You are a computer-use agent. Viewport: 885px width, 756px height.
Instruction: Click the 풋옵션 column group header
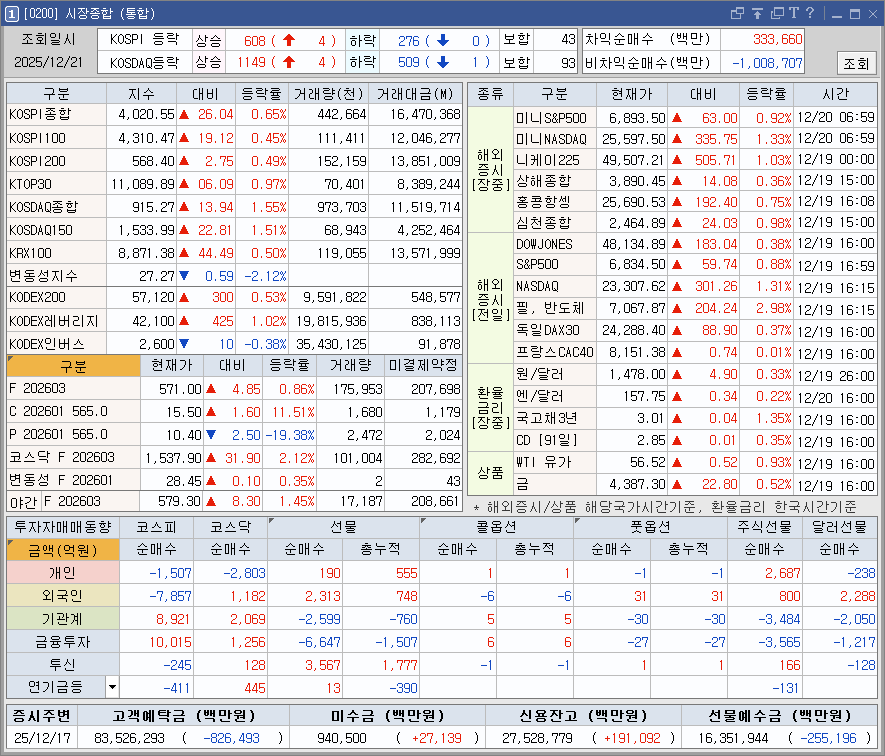tap(650, 527)
